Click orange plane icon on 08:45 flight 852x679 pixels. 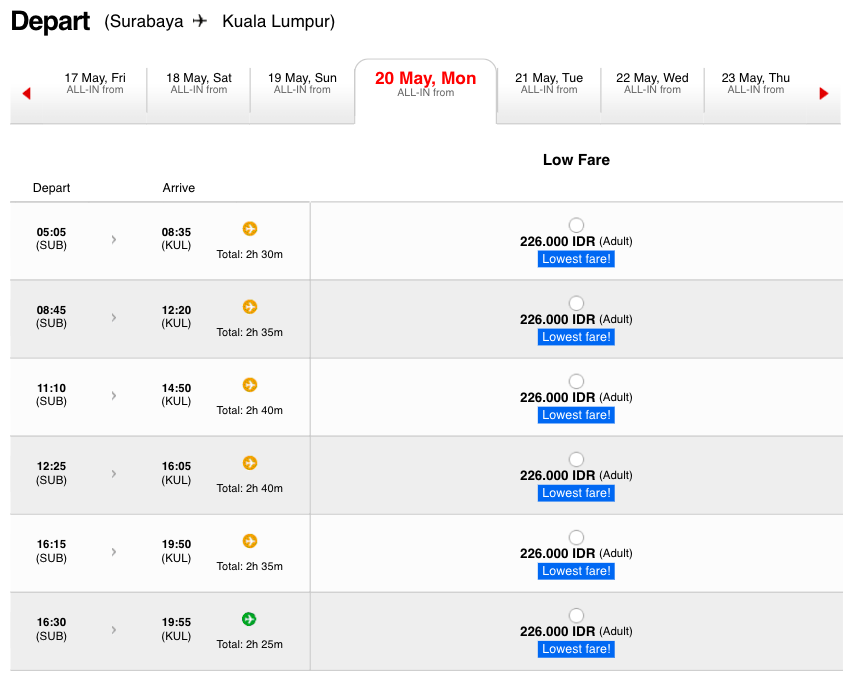pyautogui.click(x=250, y=307)
